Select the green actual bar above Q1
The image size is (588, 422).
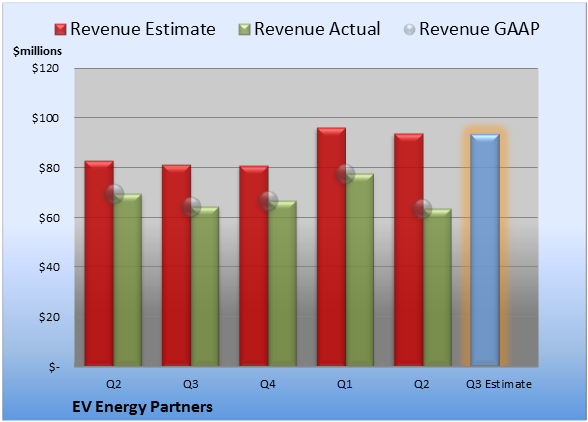click(x=360, y=270)
